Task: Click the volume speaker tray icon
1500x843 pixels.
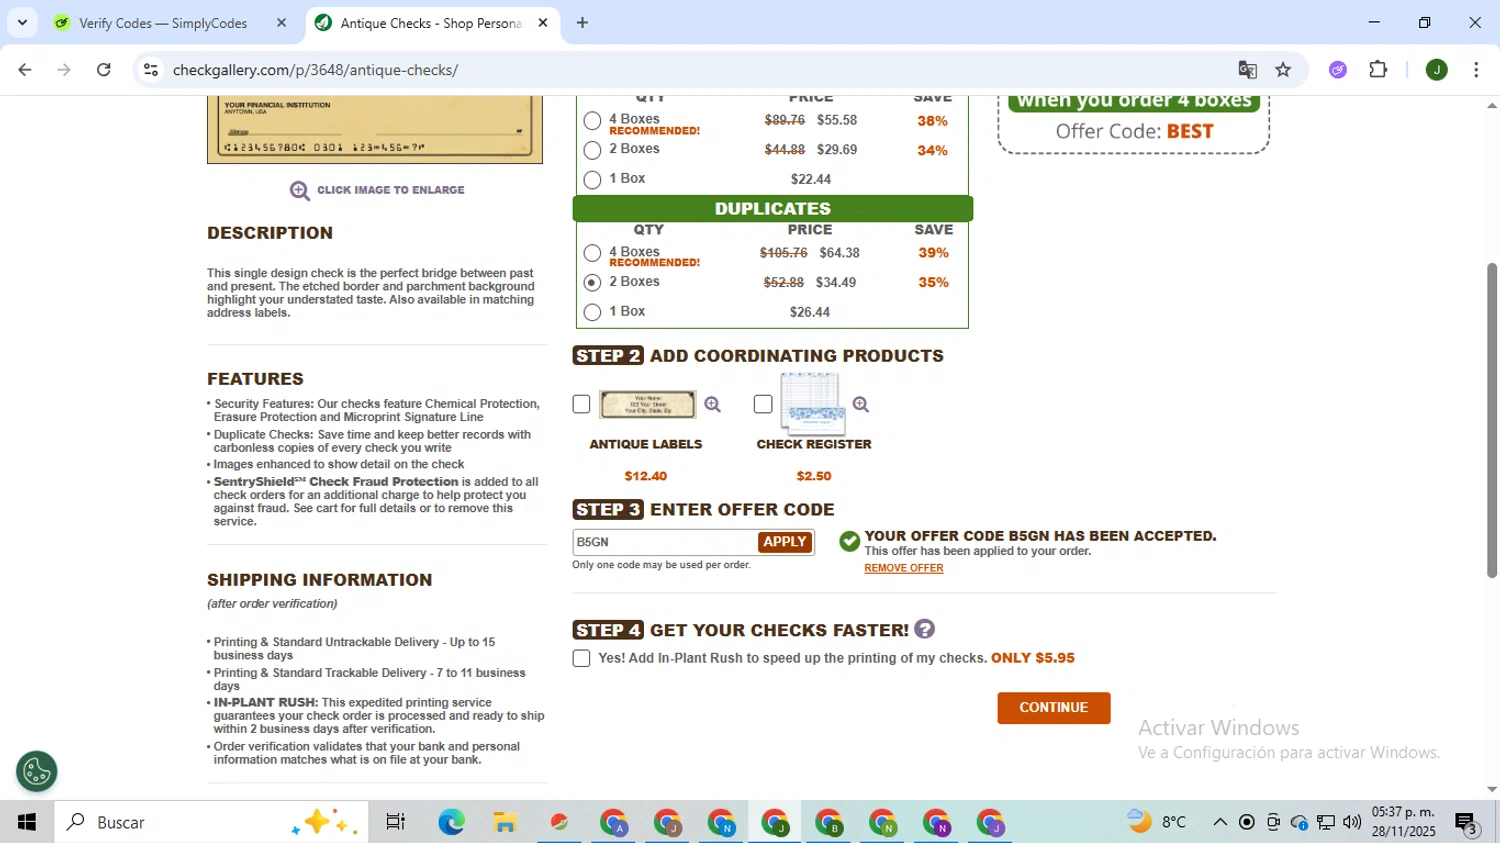Action: (x=1352, y=822)
